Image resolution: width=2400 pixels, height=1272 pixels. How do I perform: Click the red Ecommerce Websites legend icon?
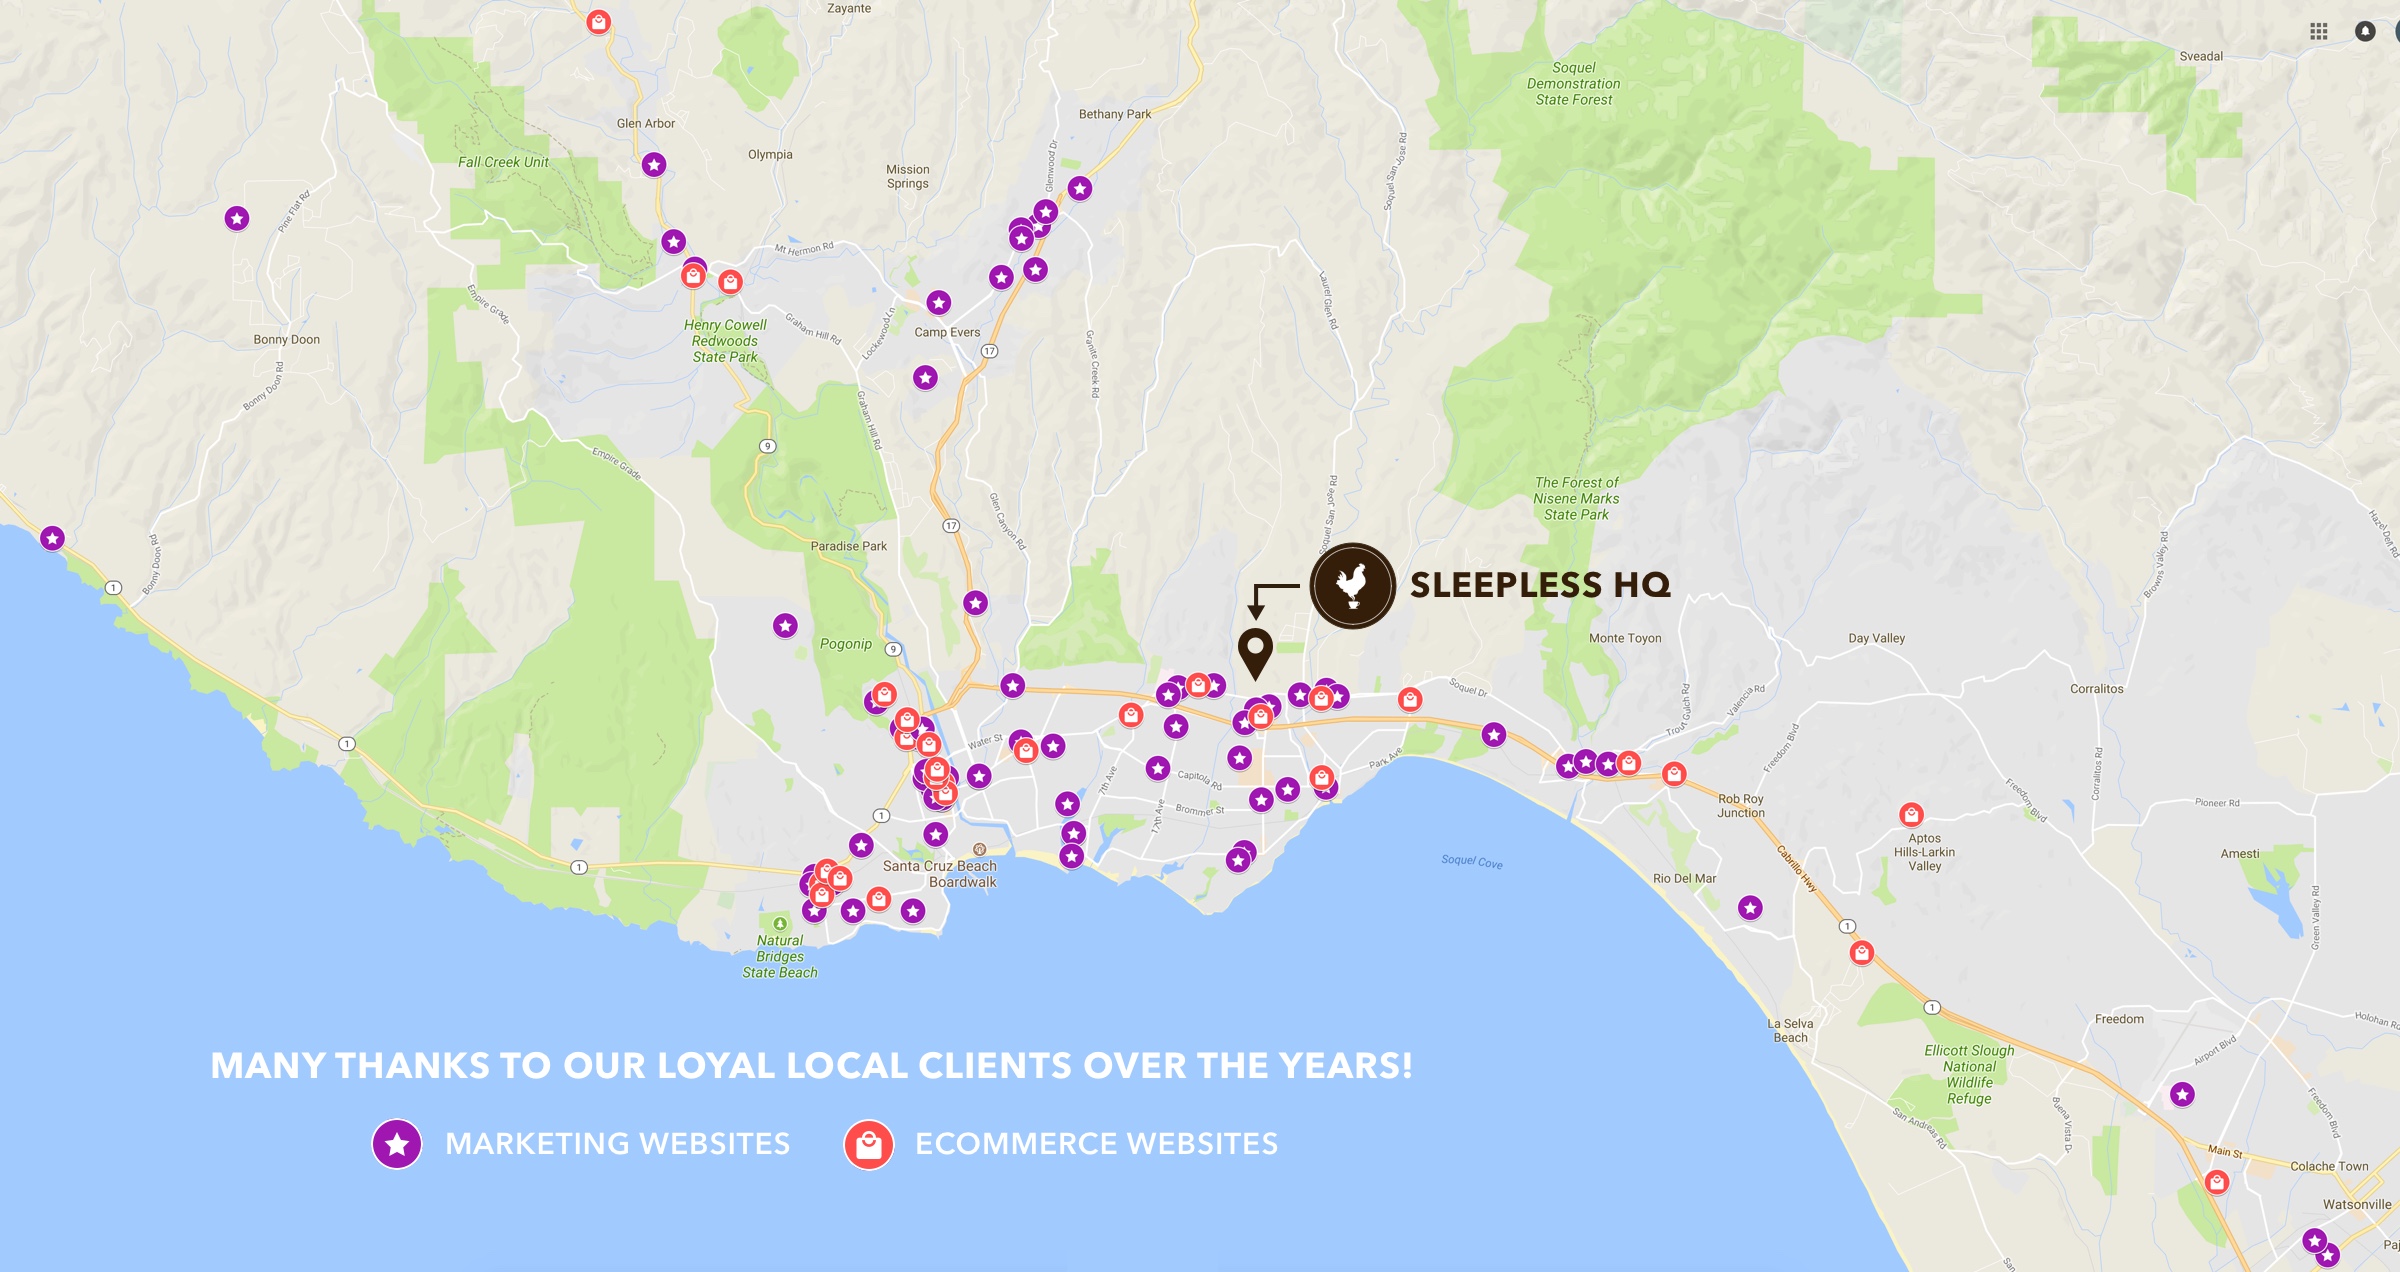click(868, 1144)
